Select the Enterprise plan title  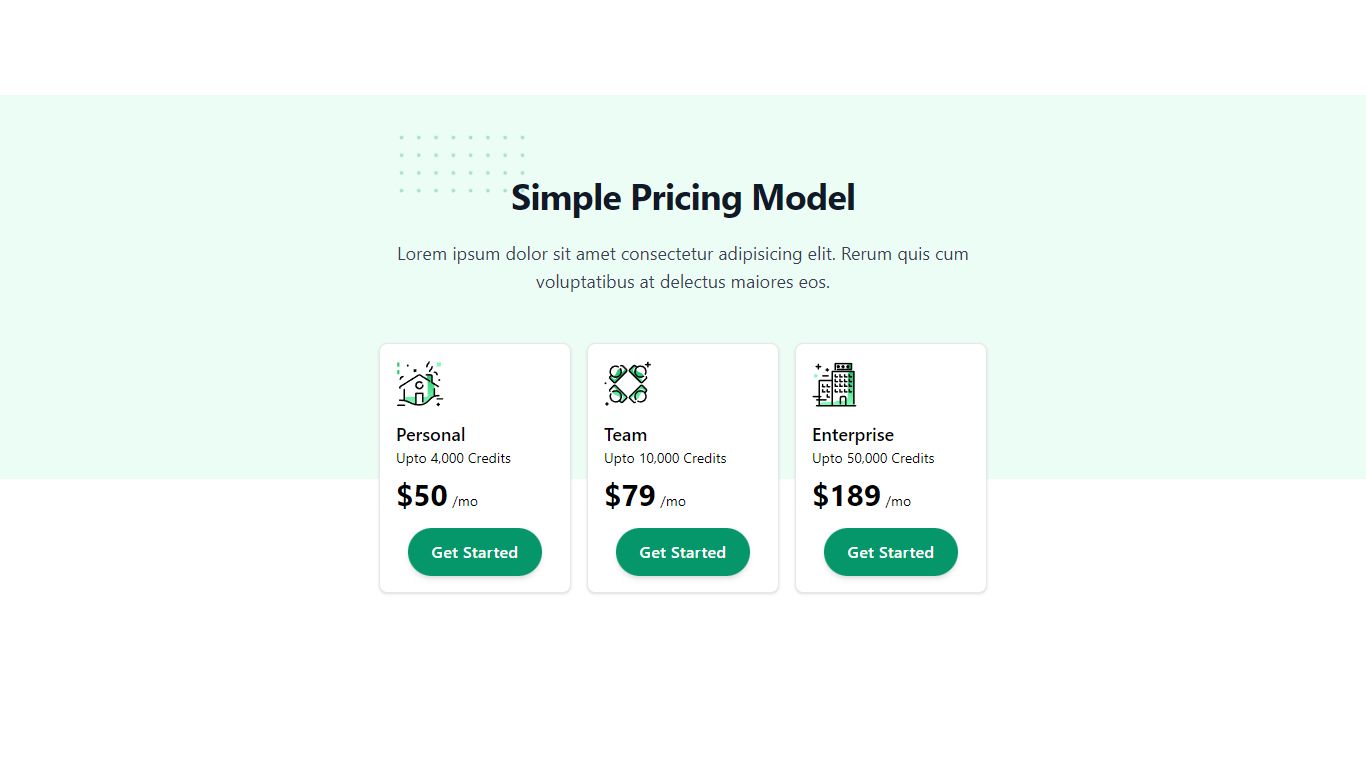pyautogui.click(x=852, y=435)
